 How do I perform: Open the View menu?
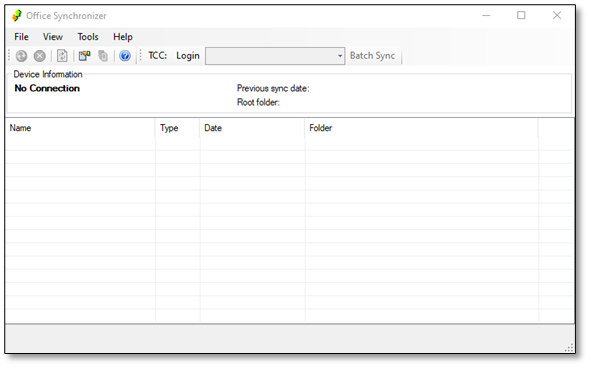tap(53, 37)
